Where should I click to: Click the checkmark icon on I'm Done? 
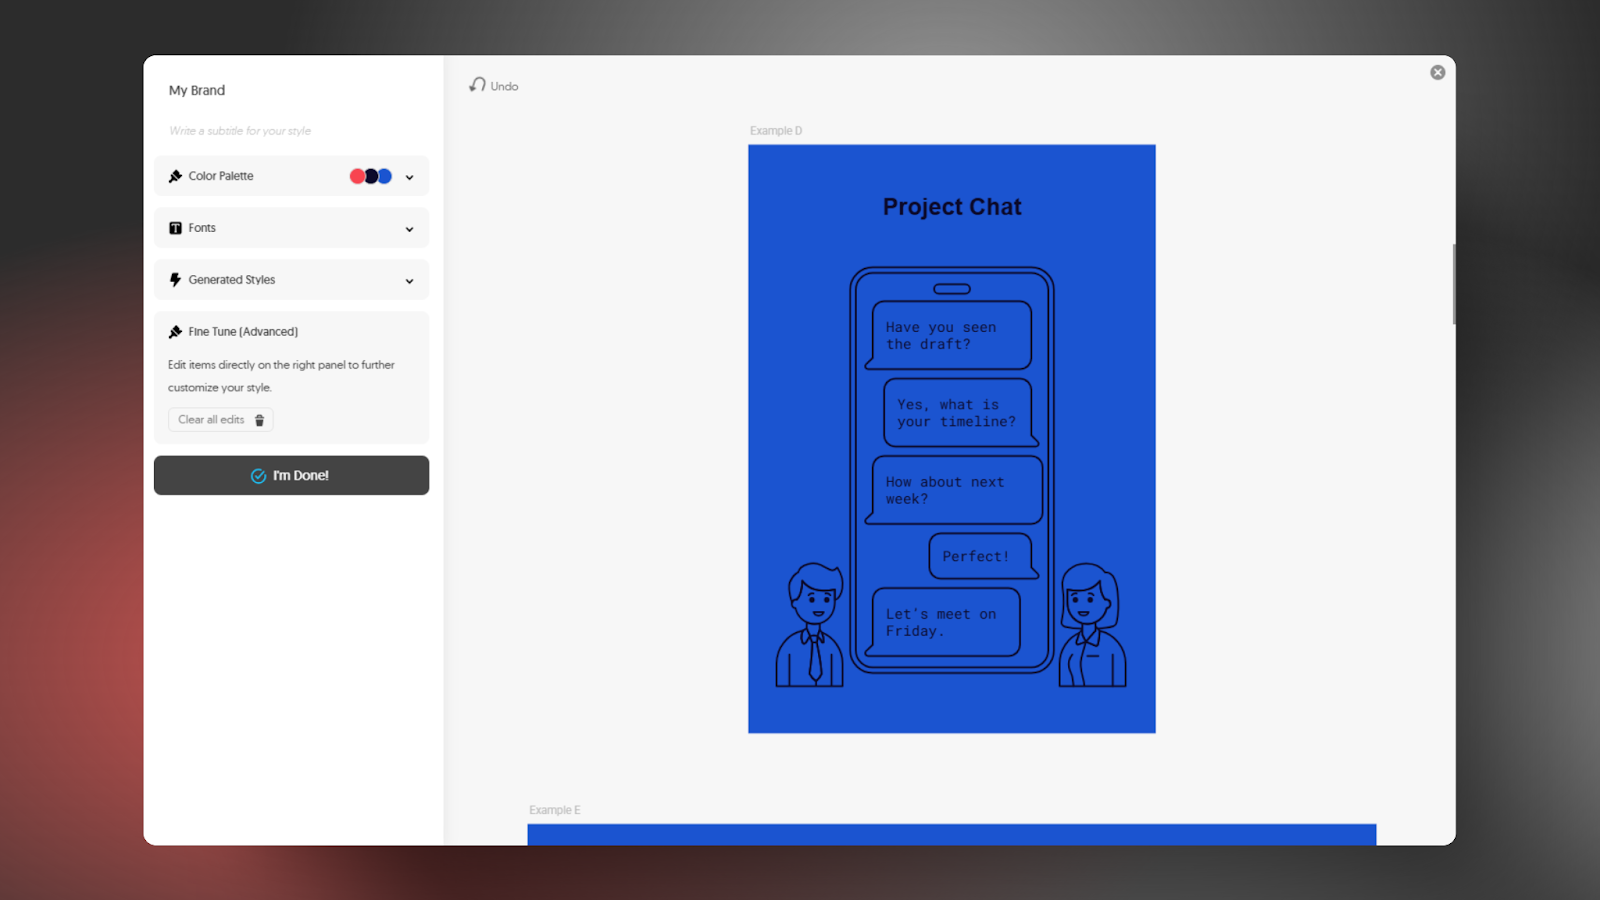(258, 476)
